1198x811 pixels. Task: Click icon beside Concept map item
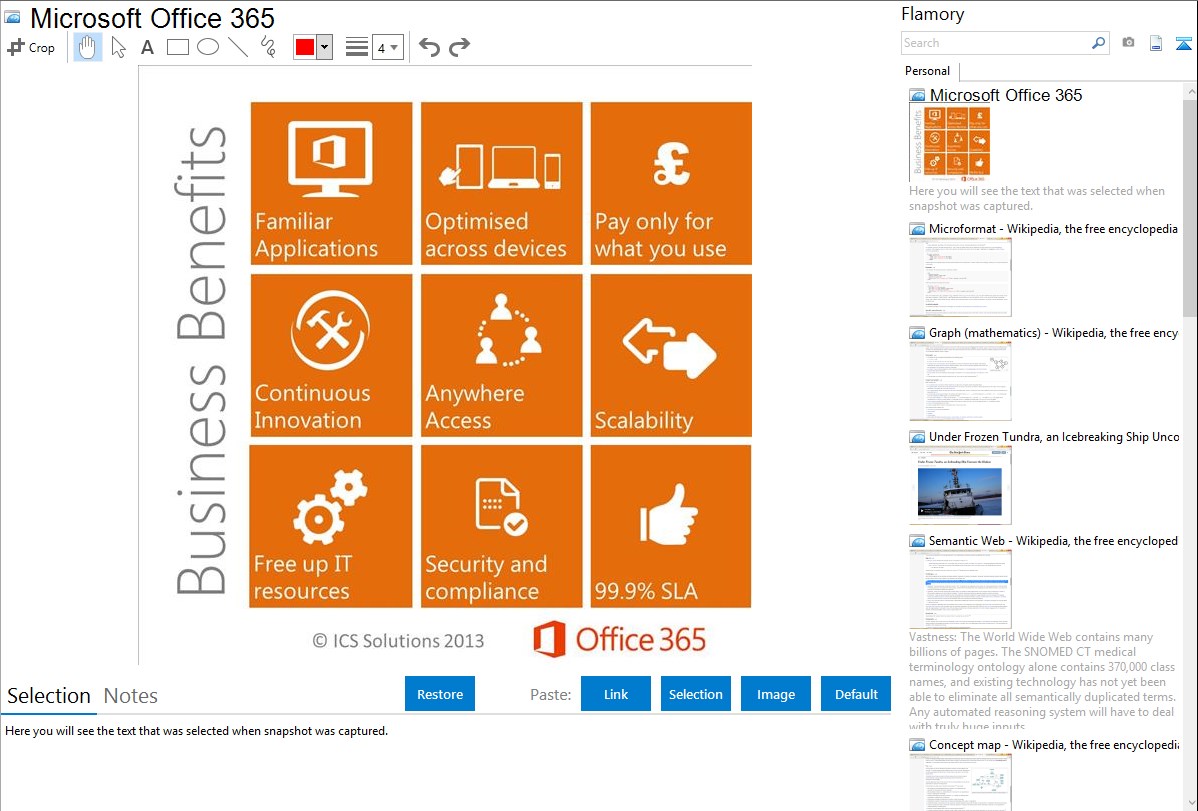coord(918,745)
